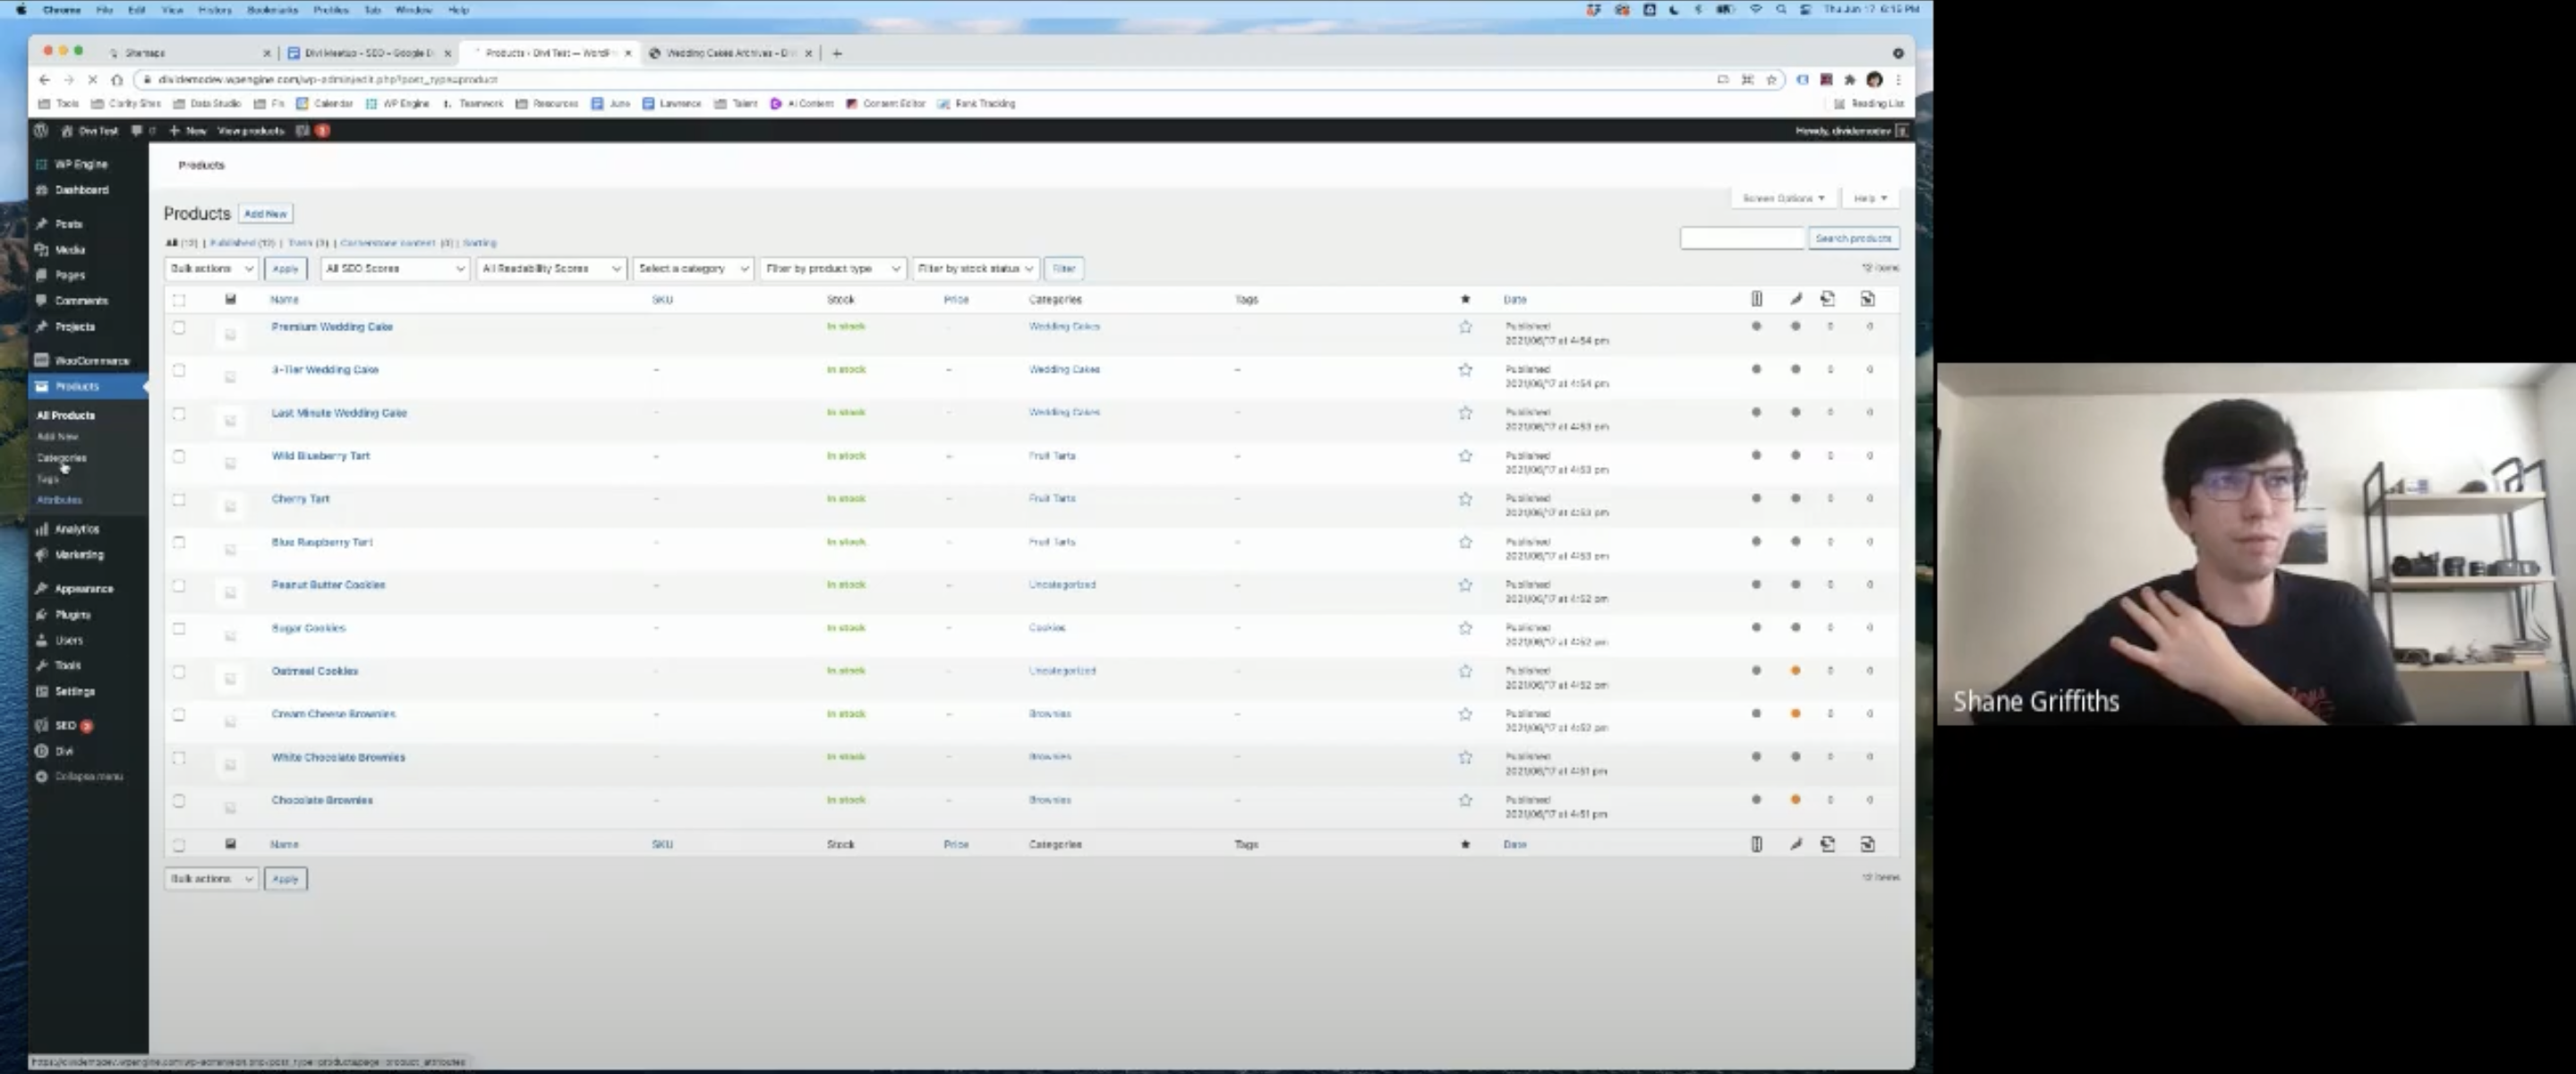Check the Premium Wedding Cake checkbox
This screenshot has width=2576, height=1074.
point(179,327)
